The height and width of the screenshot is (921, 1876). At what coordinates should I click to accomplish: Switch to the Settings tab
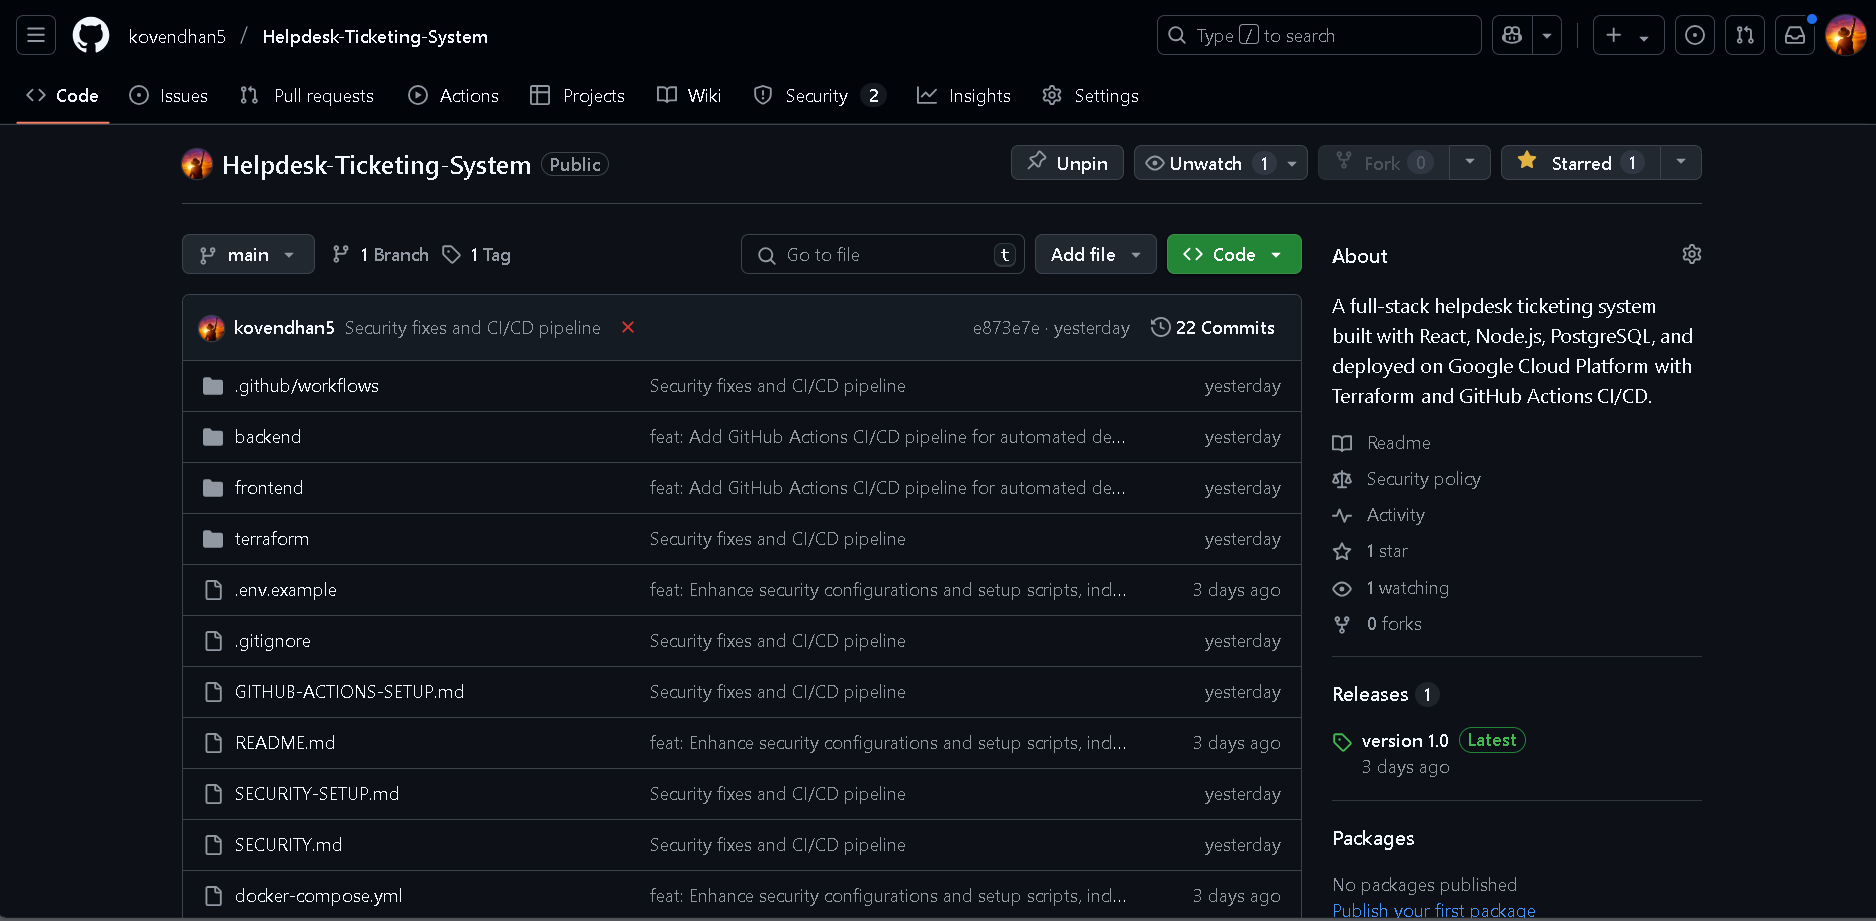point(1090,96)
